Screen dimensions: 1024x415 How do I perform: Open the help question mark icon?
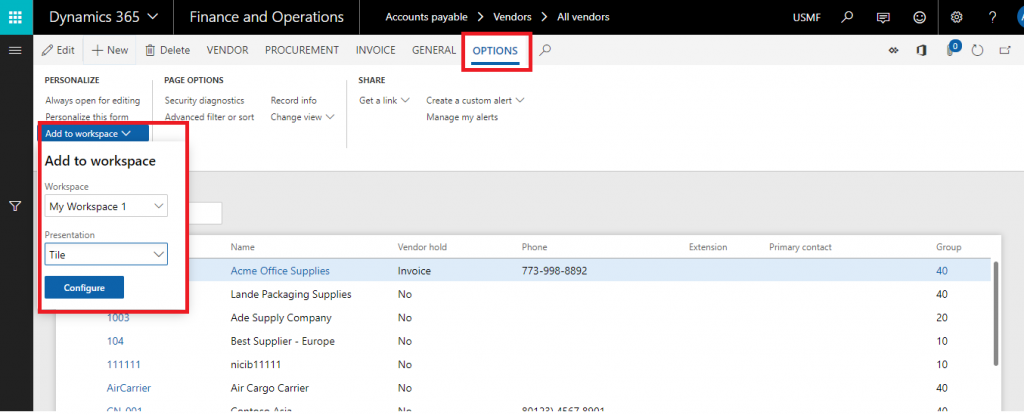pyautogui.click(x=993, y=18)
